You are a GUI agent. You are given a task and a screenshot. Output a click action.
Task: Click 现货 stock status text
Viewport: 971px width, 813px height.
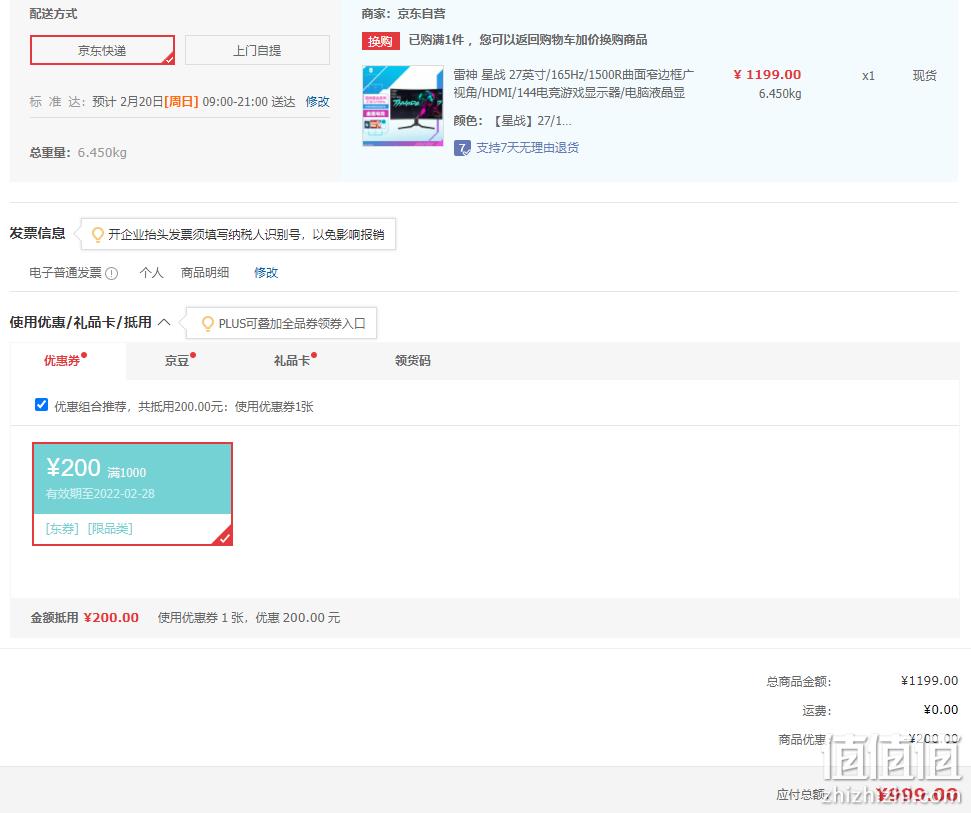pyautogui.click(x=925, y=76)
